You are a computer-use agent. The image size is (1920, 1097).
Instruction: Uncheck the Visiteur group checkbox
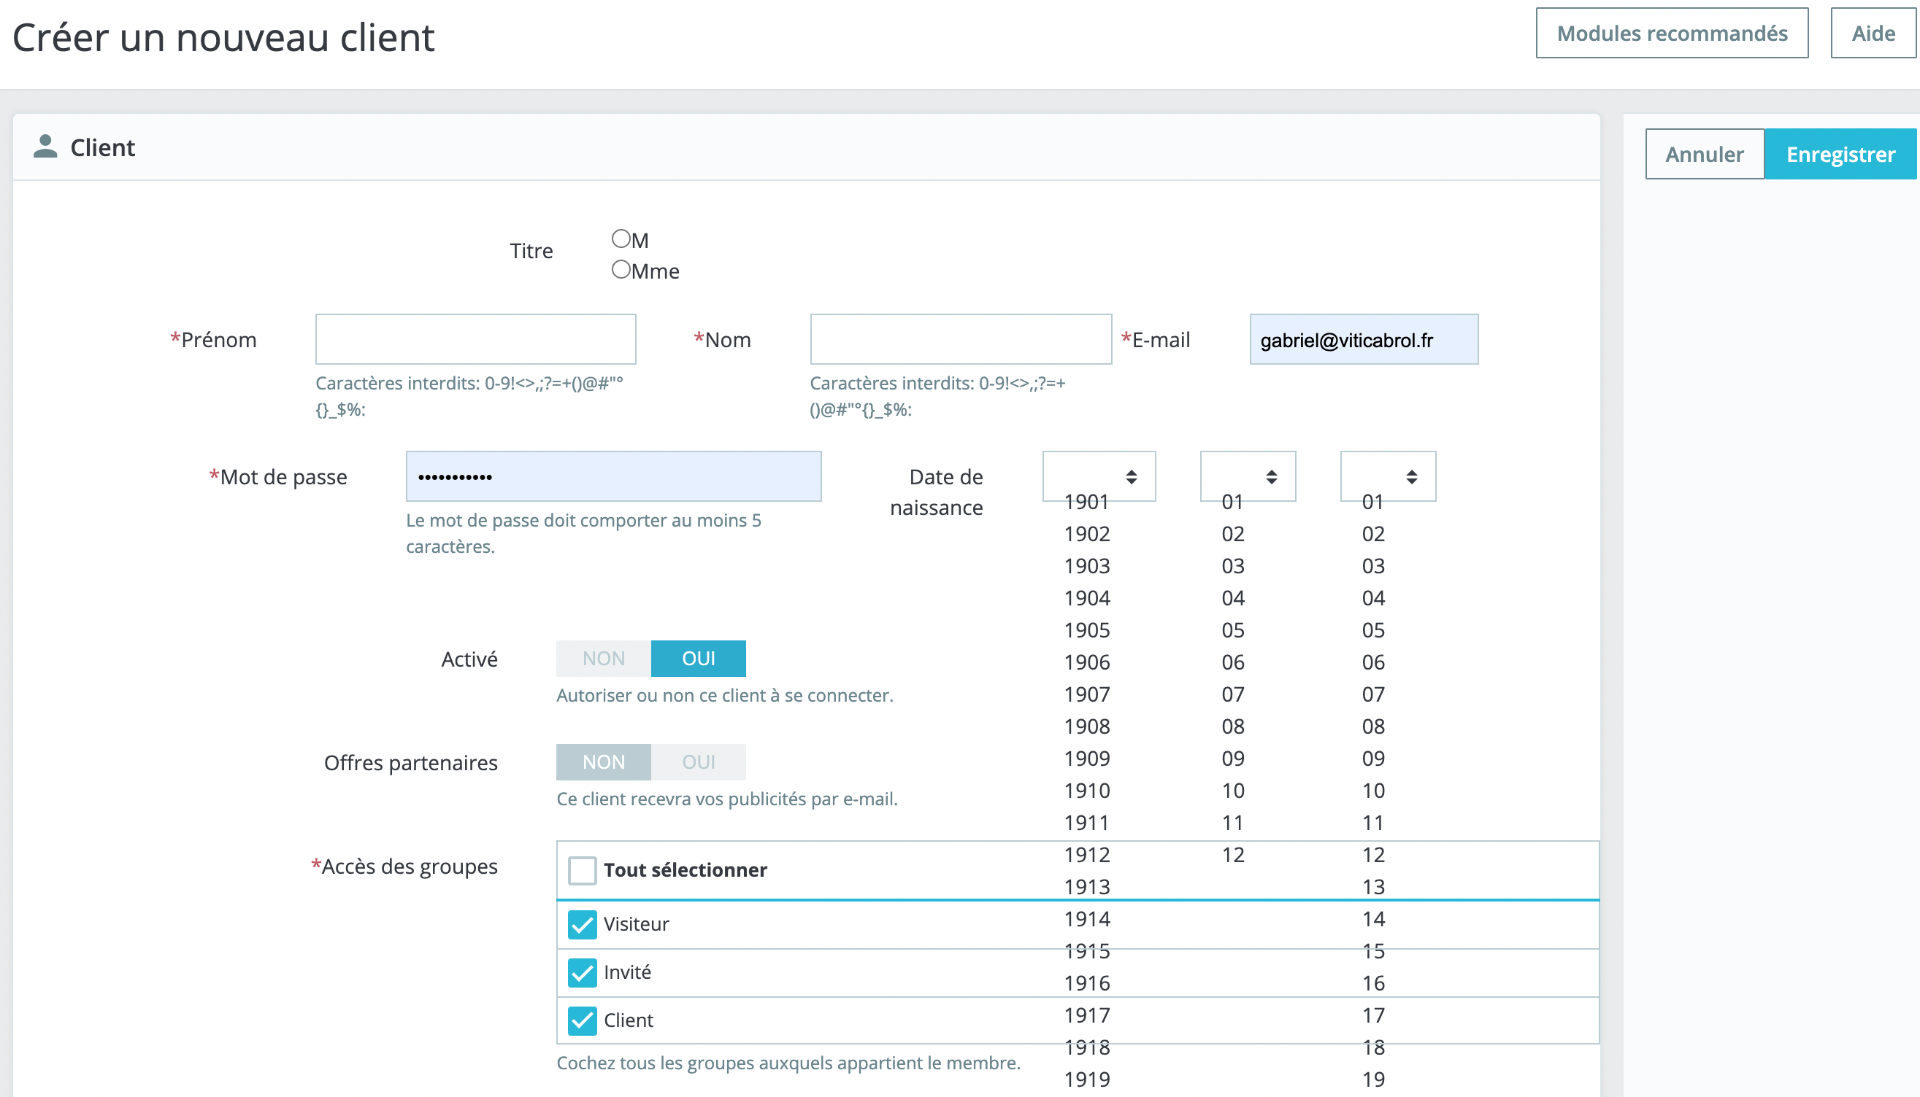[582, 924]
